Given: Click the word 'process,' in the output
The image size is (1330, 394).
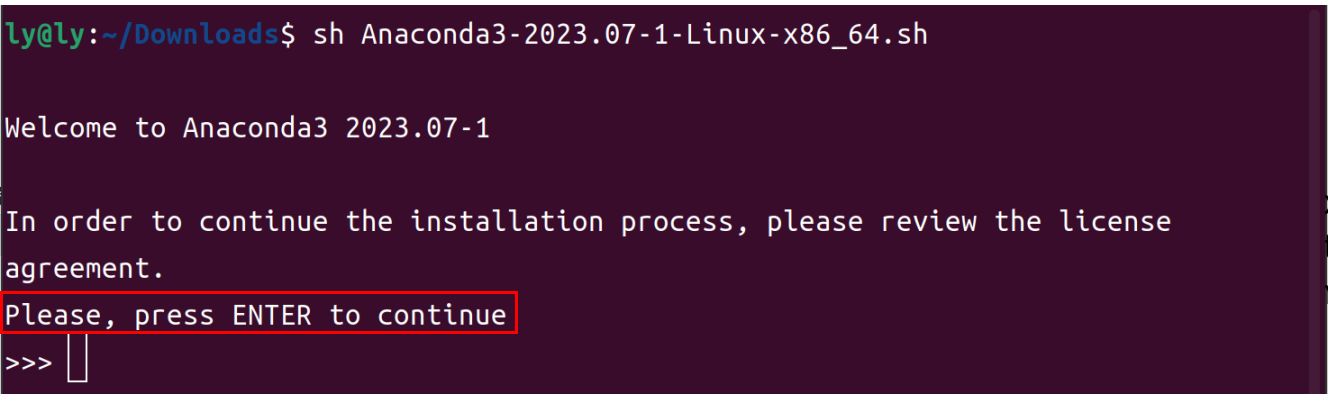Looking at the screenshot, I should point(685,223).
